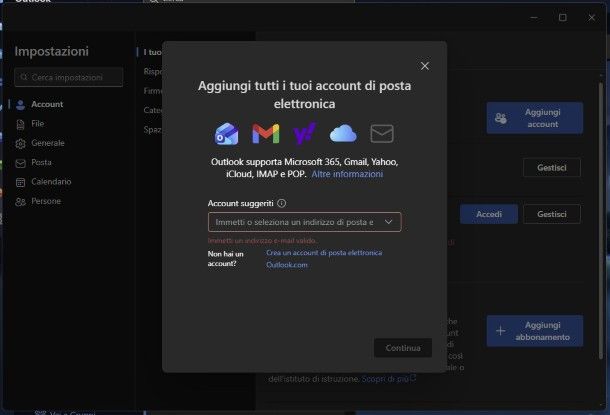Select Account in settings sidebar
610x415 pixels.
point(46,104)
